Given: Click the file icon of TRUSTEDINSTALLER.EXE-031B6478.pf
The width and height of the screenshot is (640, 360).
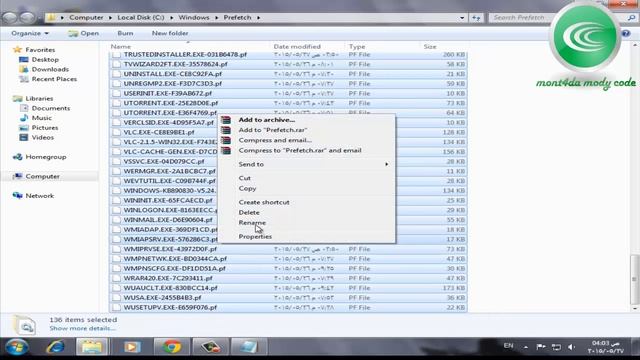Looking at the screenshot, I should 117,55.
